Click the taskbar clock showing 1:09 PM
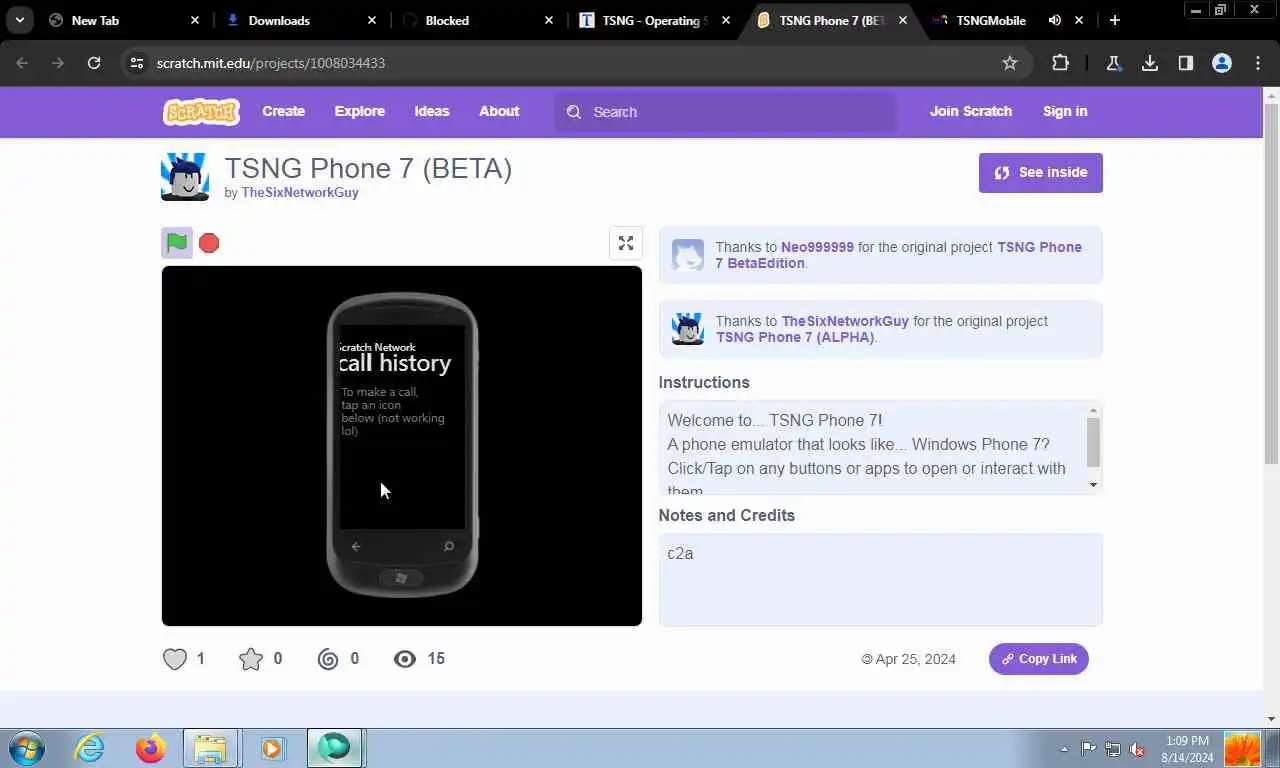1280x768 pixels. (1187, 749)
